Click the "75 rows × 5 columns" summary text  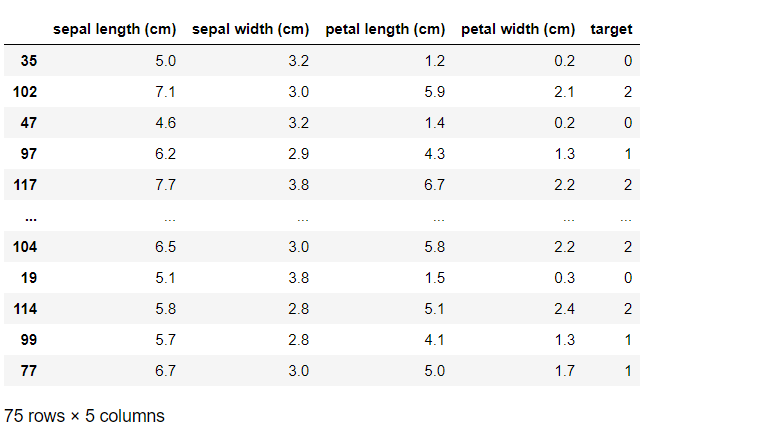coord(84,415)
